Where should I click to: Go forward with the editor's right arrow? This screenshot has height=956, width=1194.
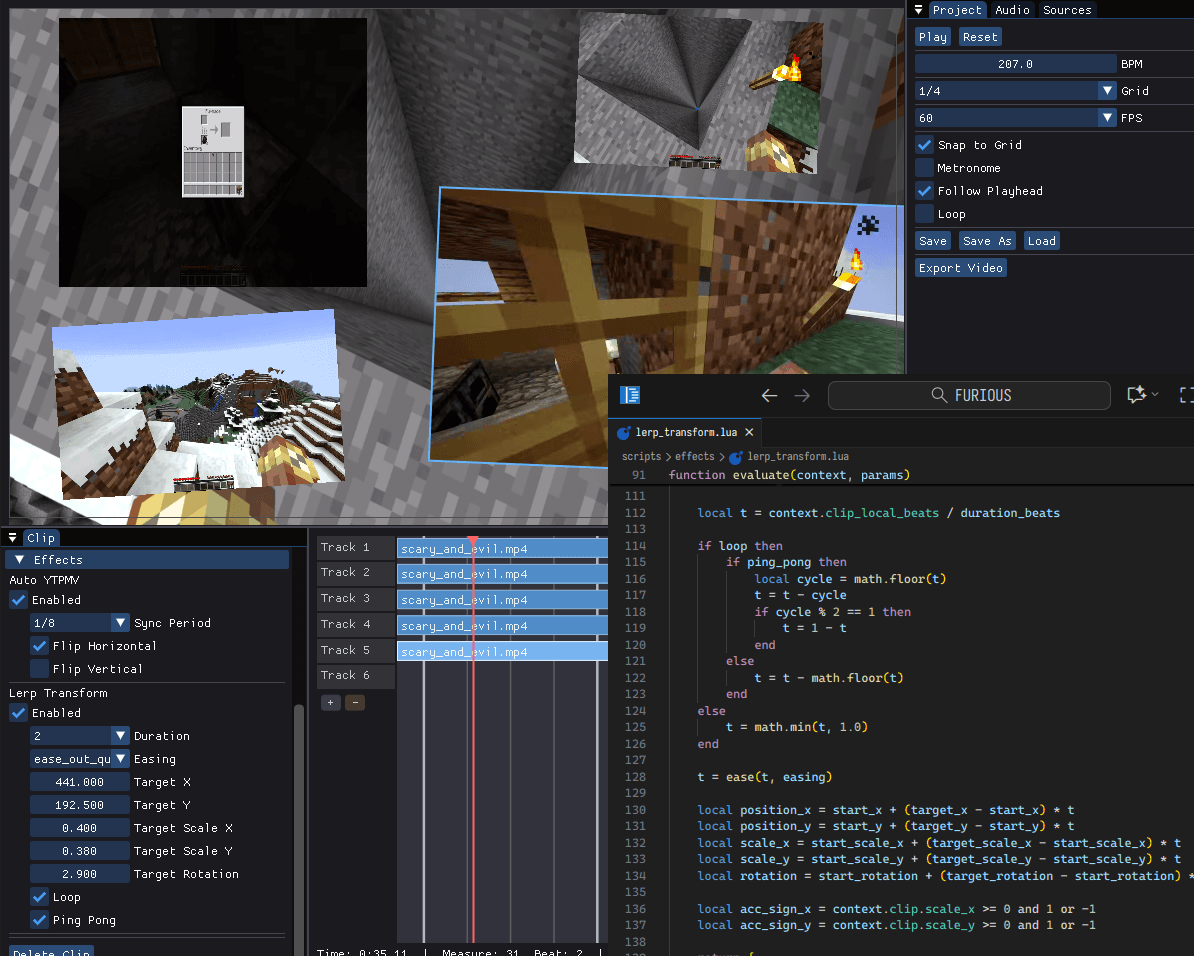click(802, 396)
